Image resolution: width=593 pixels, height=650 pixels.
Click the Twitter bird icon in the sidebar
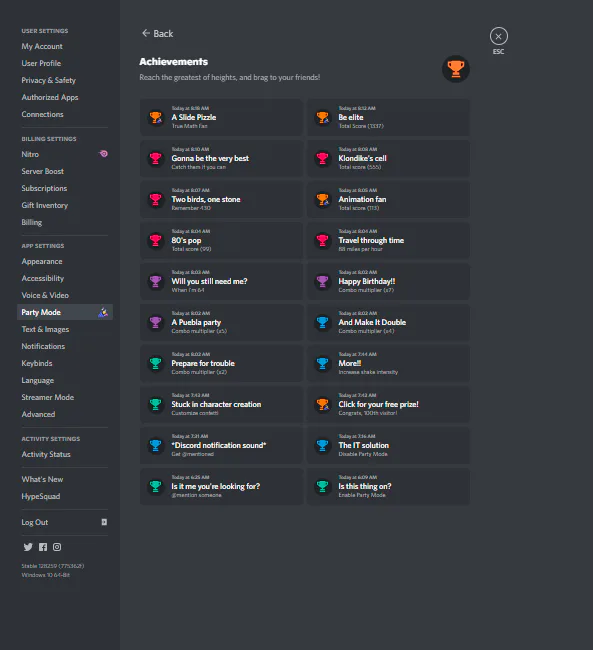[x=28, y=547]
